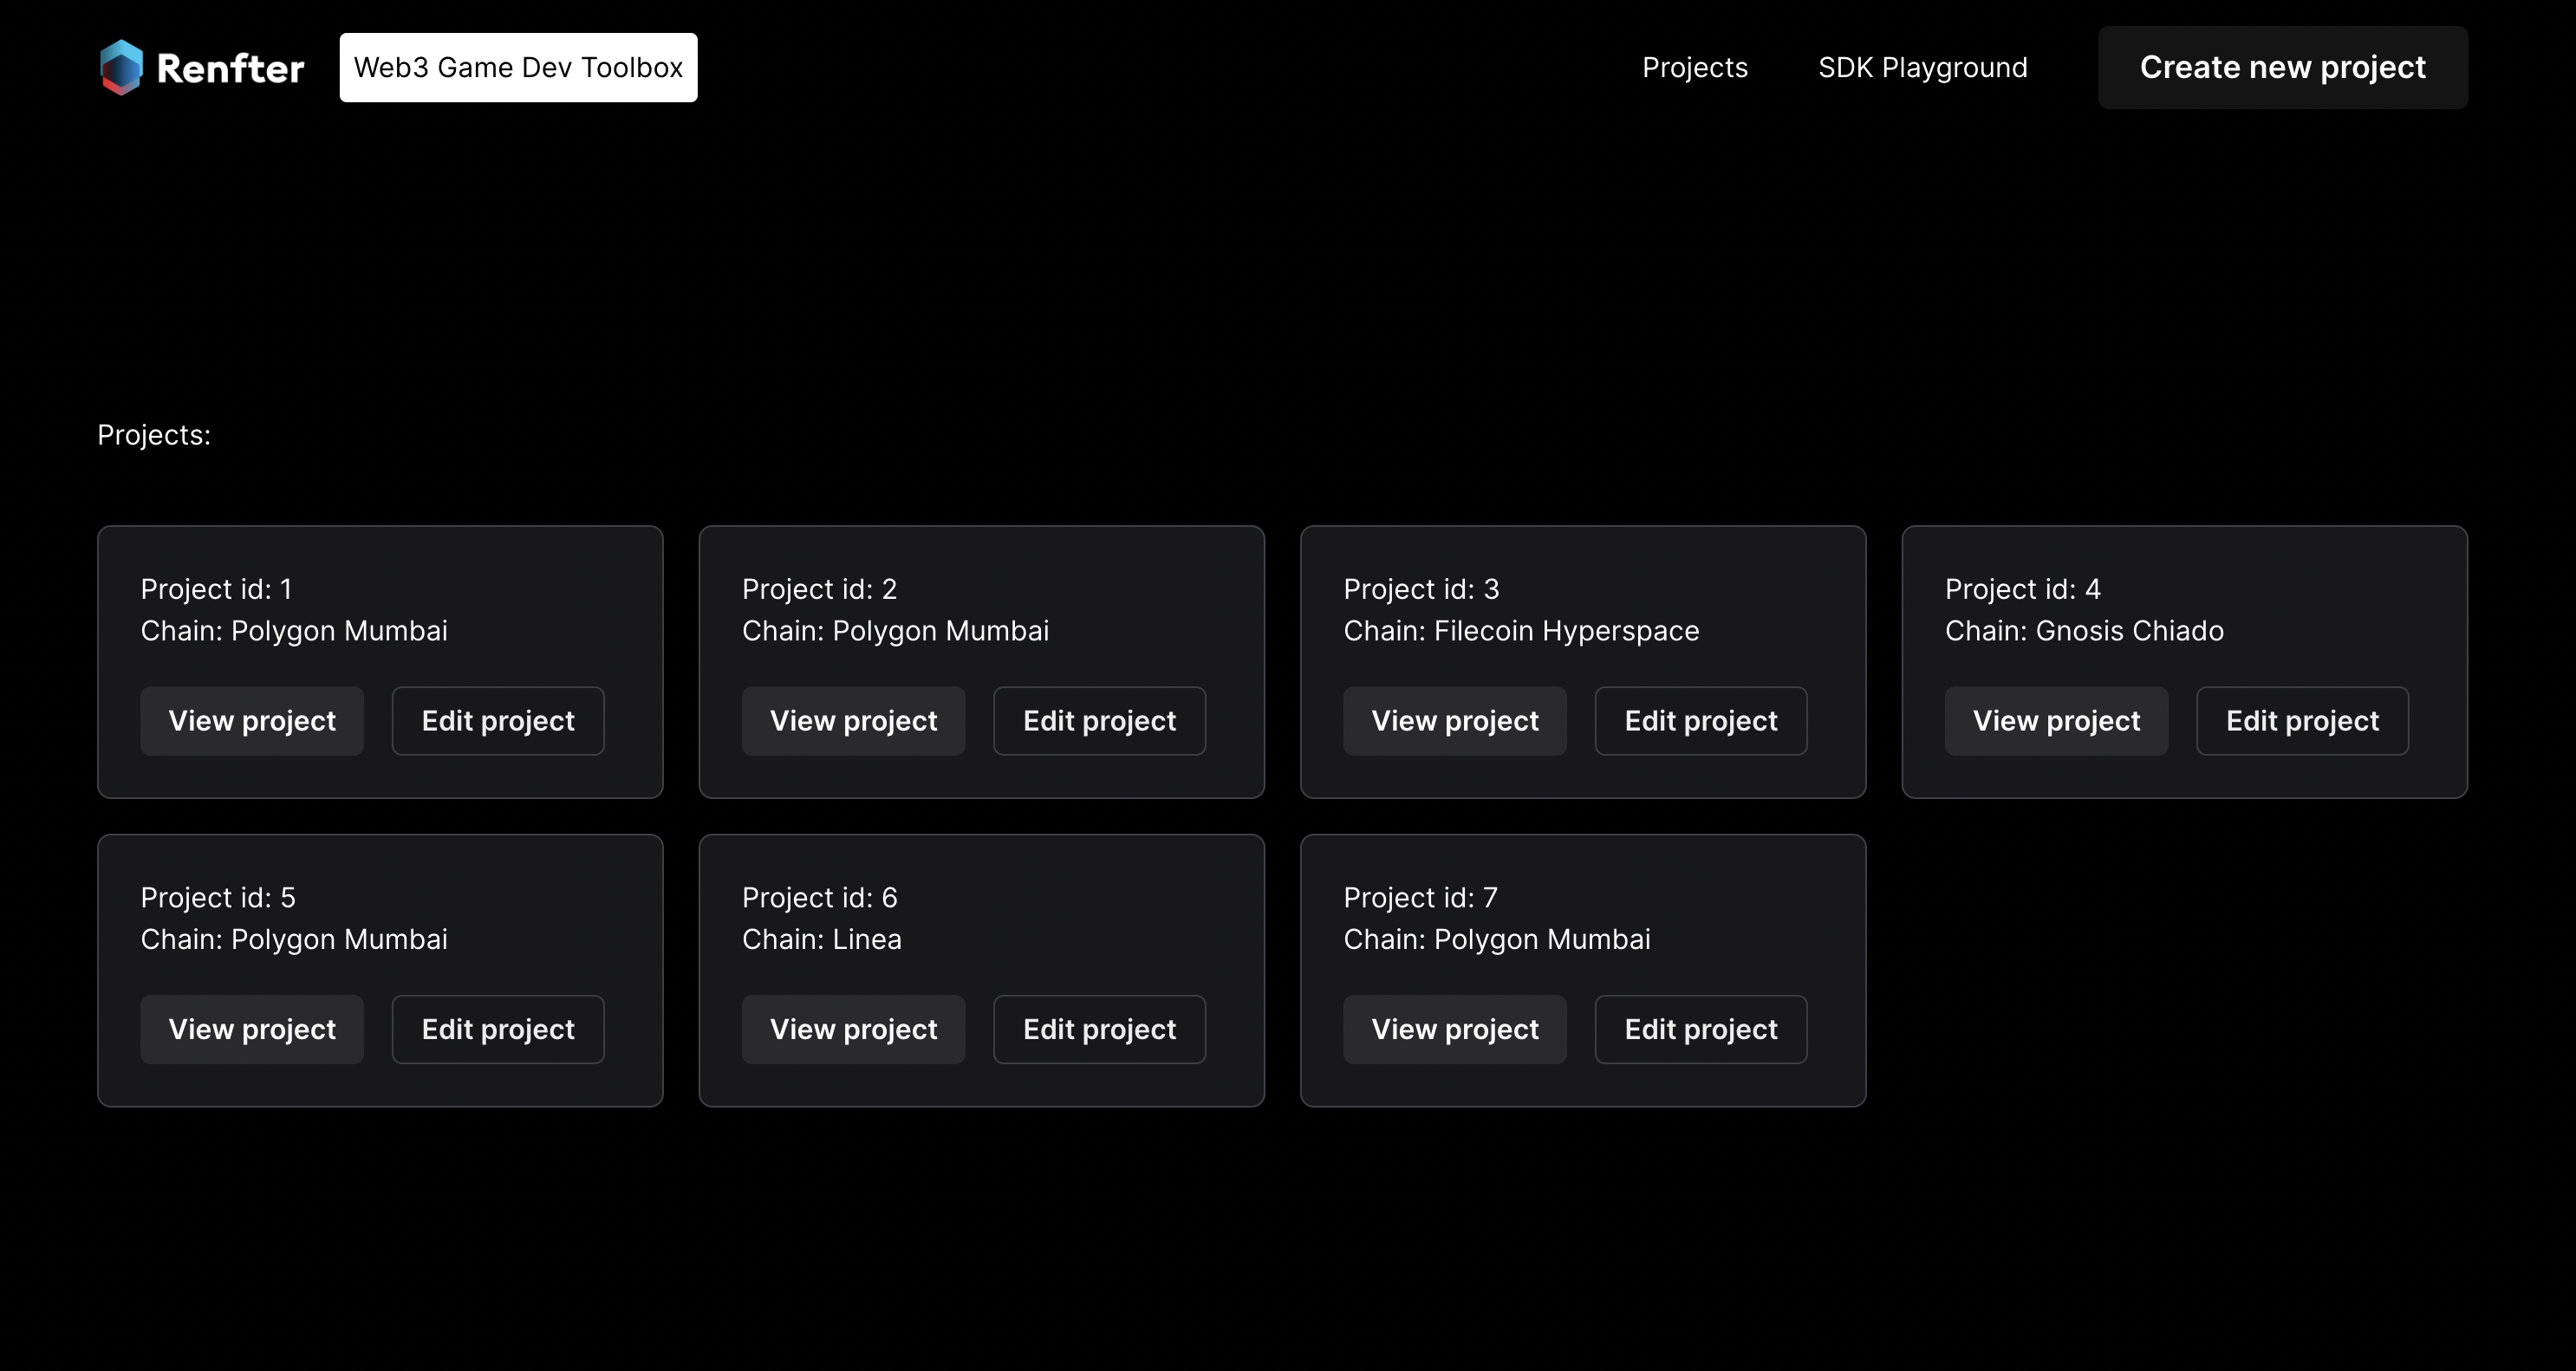Edit project with id 1

[x=498, y=720]
